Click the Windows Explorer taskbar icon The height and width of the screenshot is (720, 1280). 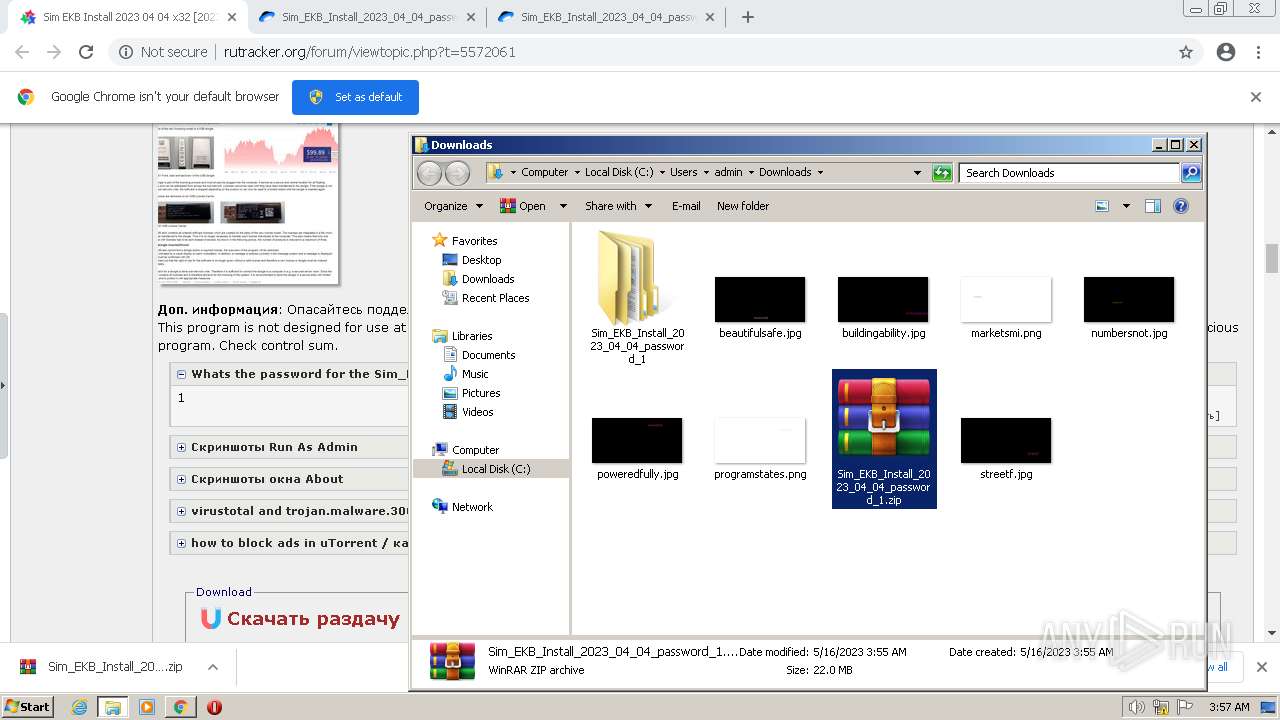click(113, 707)
